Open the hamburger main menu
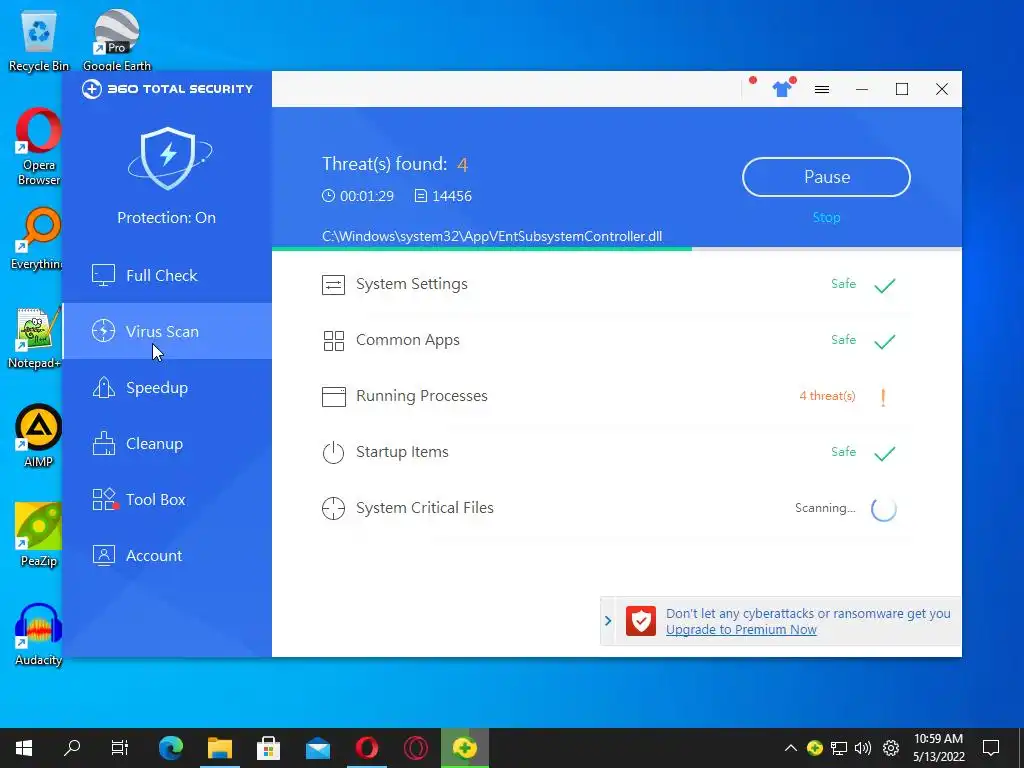Screen dimensions: 1024x768 [x=822, y=89]
